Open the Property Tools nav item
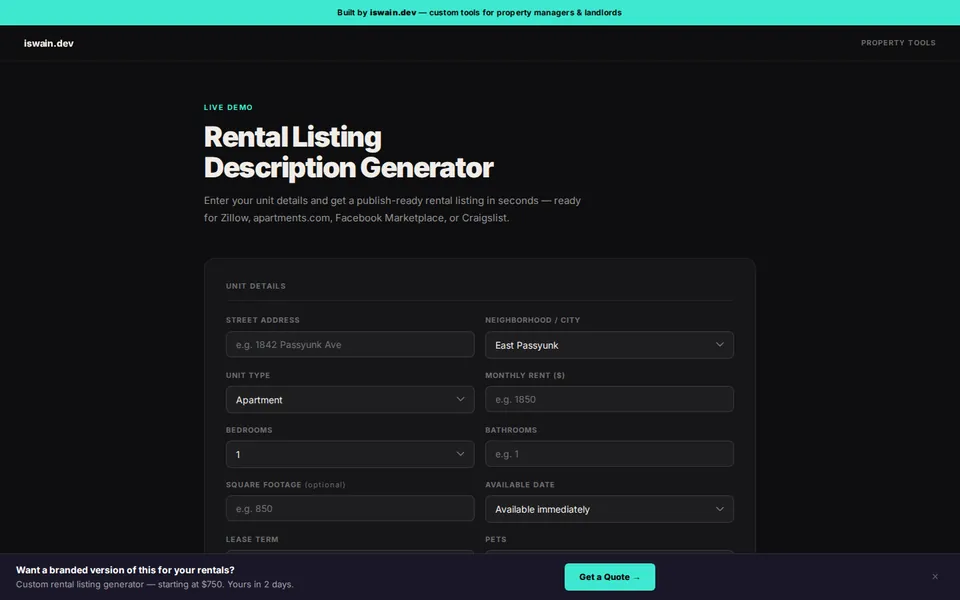Viewport: 960px width, 600px height. click(898, 43)
